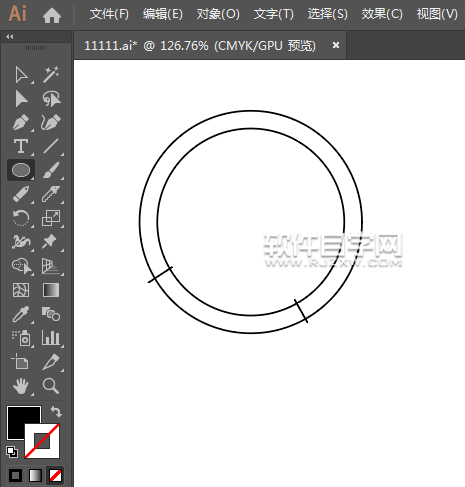465x487 pixels.
Task: Go to the Home screen icon
Action: (52, 15)
